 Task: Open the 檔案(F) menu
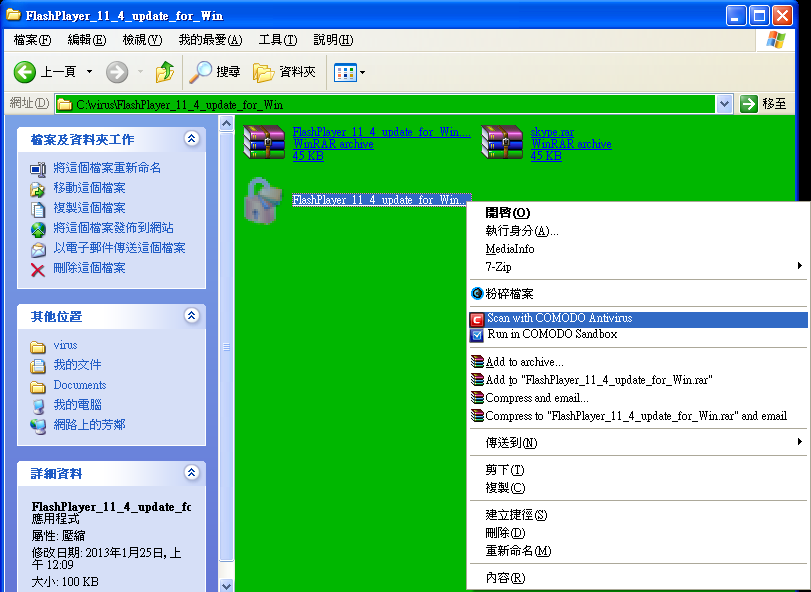pyautogui.click(x=32, y=40)
